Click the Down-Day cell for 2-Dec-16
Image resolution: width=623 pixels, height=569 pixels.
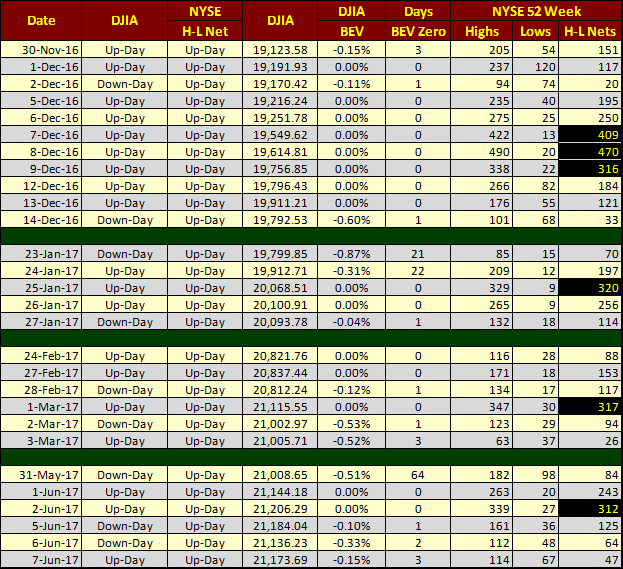(125, 84)
